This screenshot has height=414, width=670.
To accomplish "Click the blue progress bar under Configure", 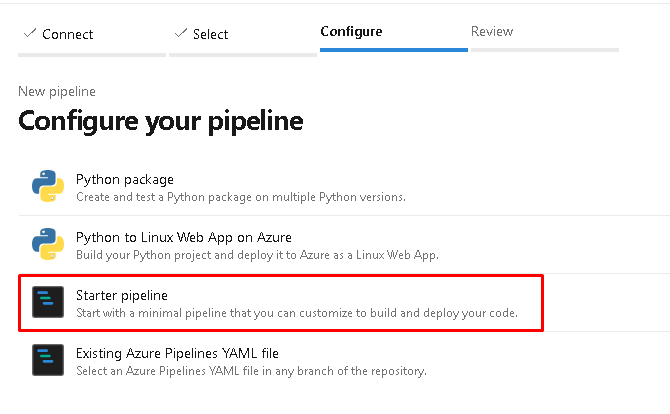I will coord(393,49).
